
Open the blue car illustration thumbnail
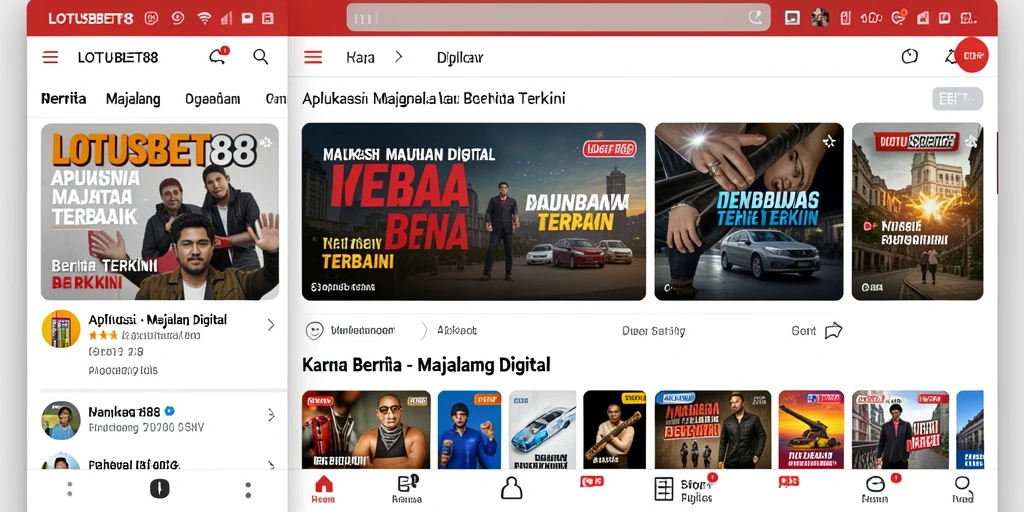(543, 430)
